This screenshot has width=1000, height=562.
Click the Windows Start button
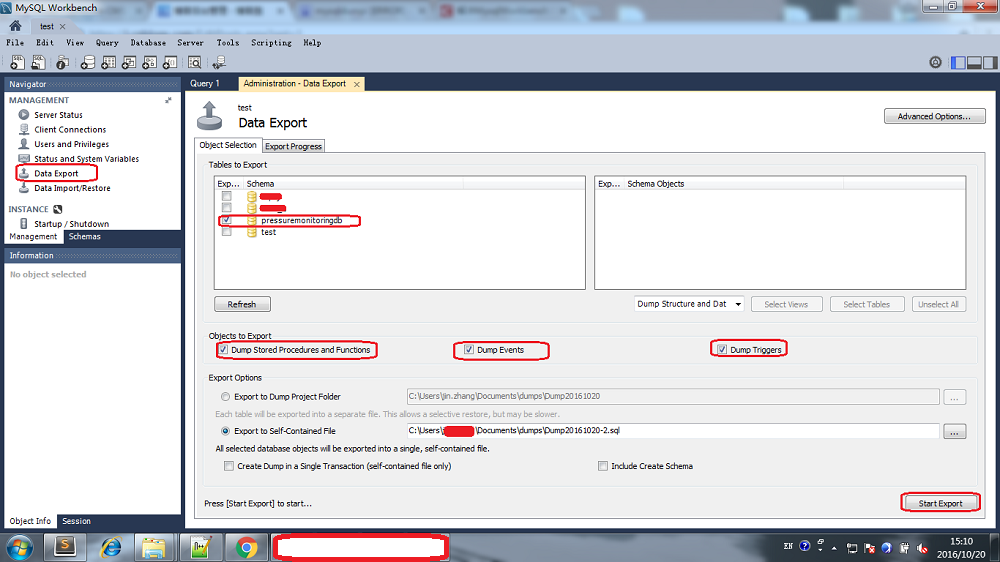19,548
